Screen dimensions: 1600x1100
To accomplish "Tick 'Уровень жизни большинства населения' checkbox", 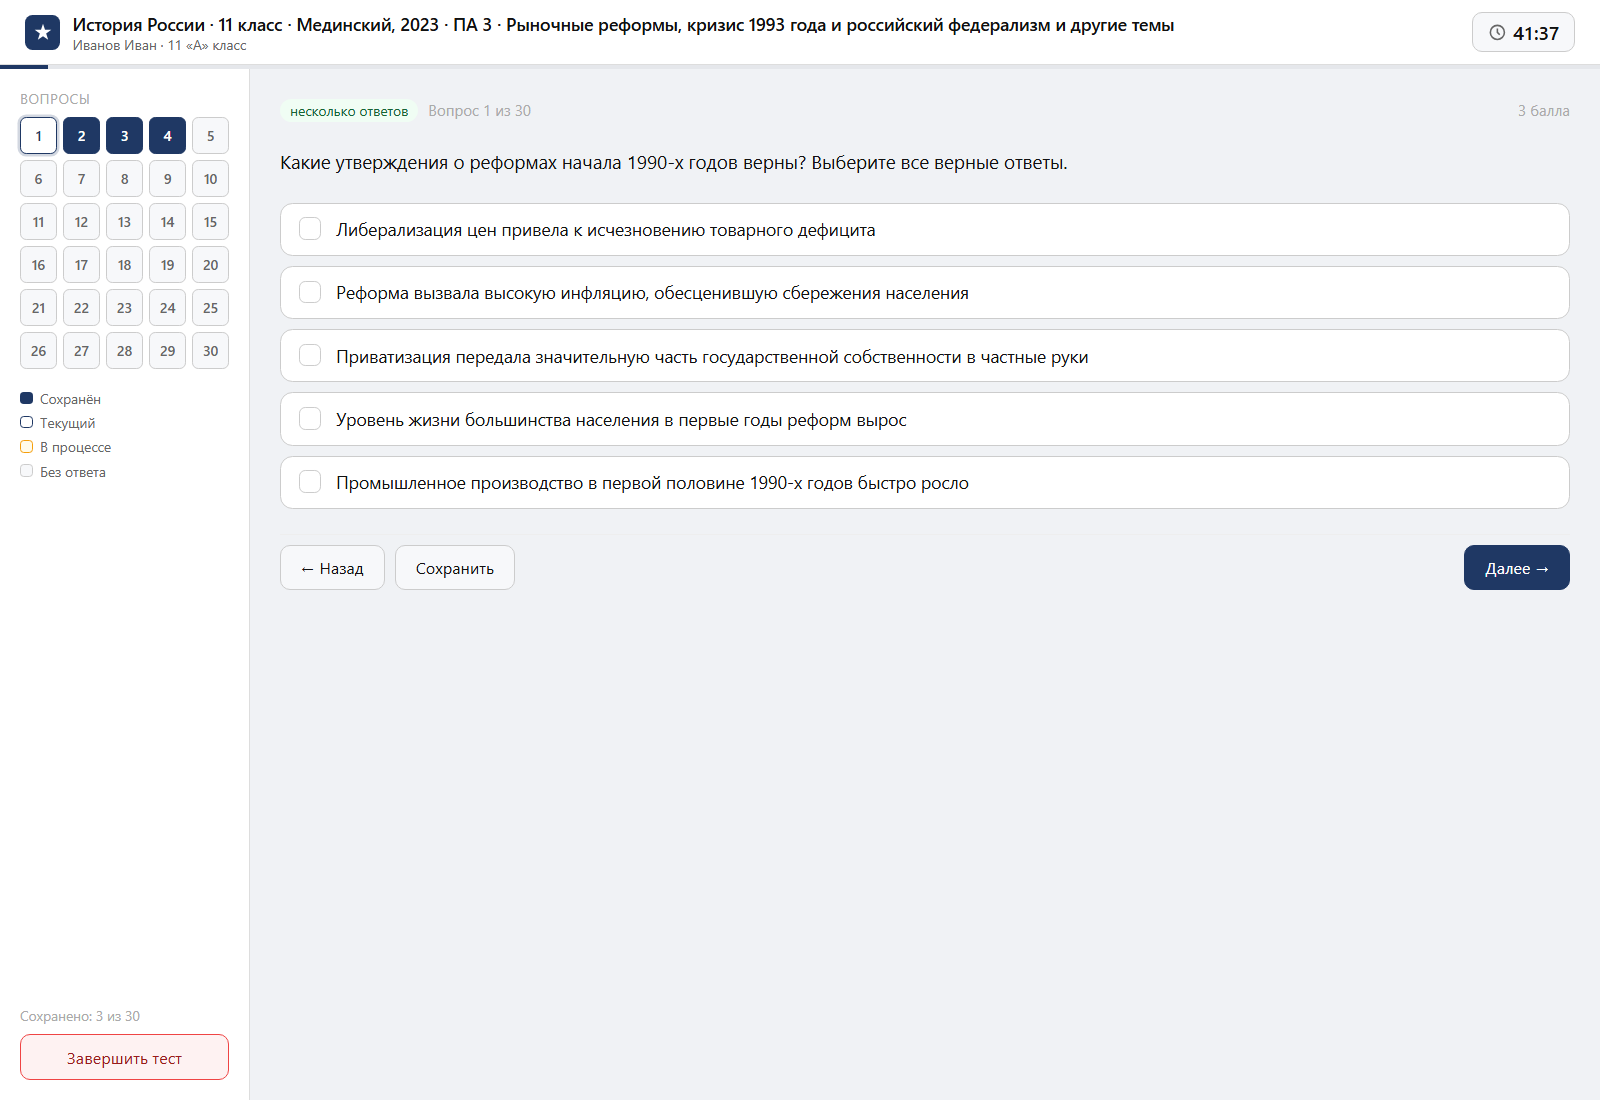I will [310, 419].
